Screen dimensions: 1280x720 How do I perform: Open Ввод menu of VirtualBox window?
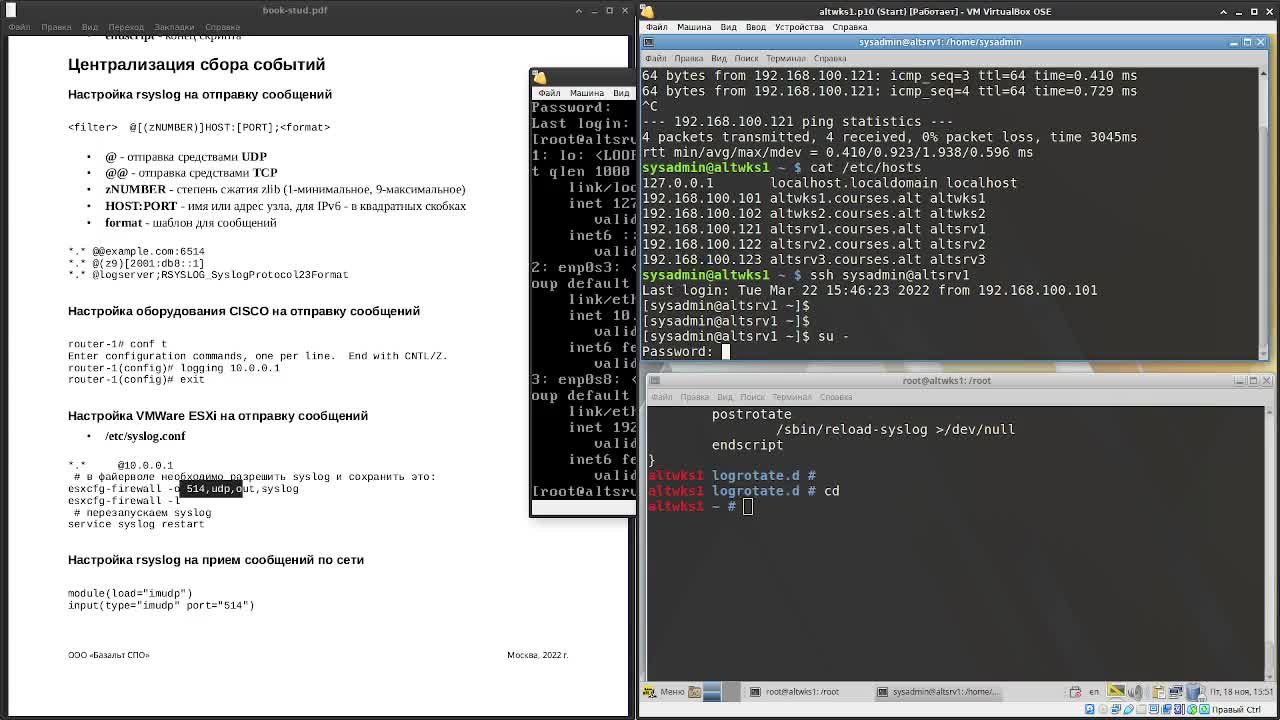click(756, 27)
